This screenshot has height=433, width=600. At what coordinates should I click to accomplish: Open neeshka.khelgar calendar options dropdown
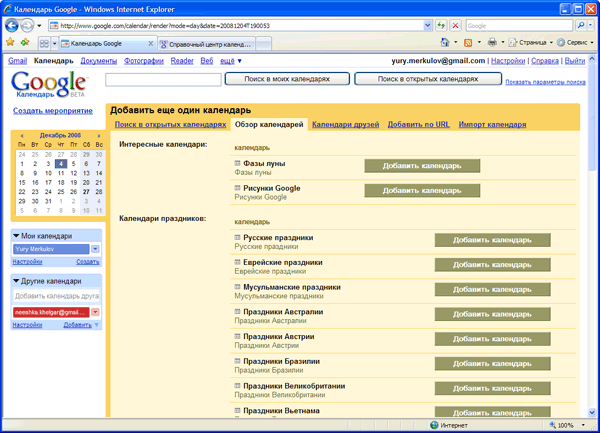[95, 312]
